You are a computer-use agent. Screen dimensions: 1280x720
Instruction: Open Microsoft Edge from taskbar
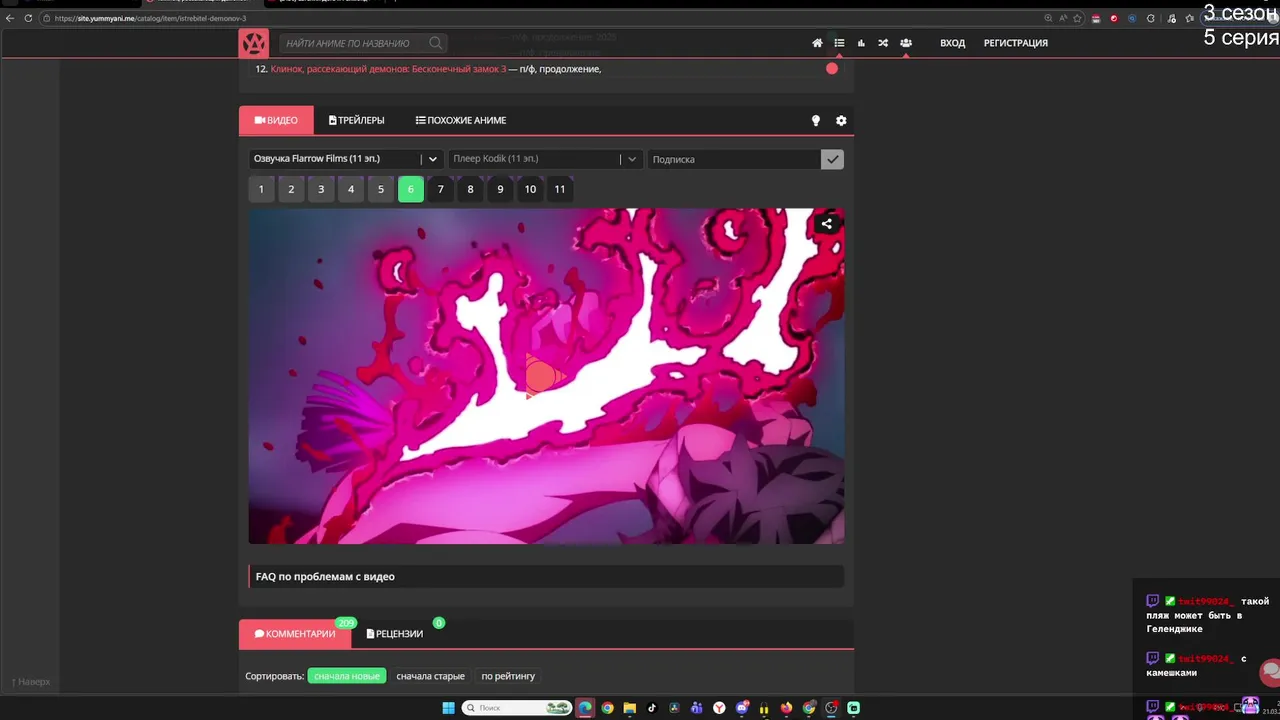(585, 708)
